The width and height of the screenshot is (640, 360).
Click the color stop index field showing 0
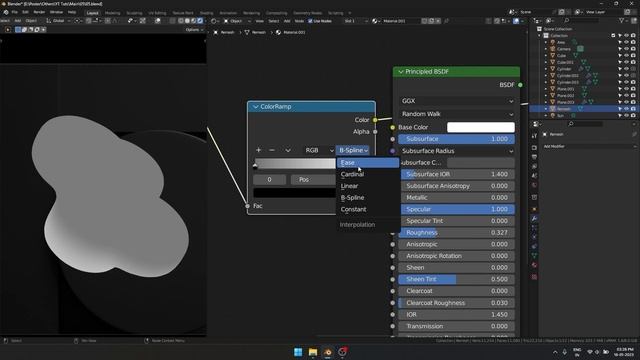pos(269,180)
